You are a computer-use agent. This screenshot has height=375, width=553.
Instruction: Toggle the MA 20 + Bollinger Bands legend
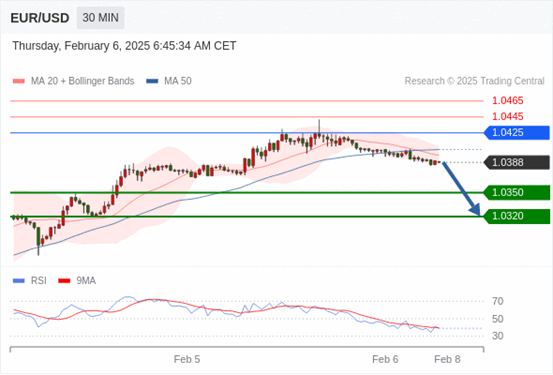point(73,81)
